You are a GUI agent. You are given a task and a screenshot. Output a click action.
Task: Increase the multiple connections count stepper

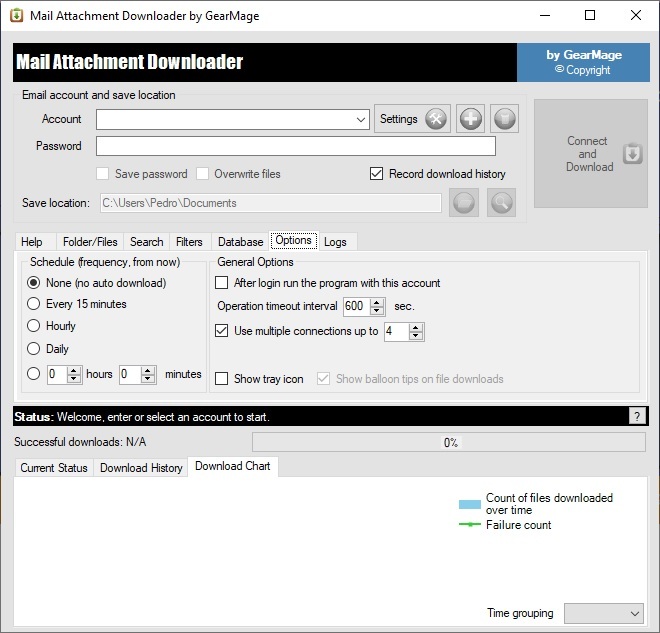(417, 327)
